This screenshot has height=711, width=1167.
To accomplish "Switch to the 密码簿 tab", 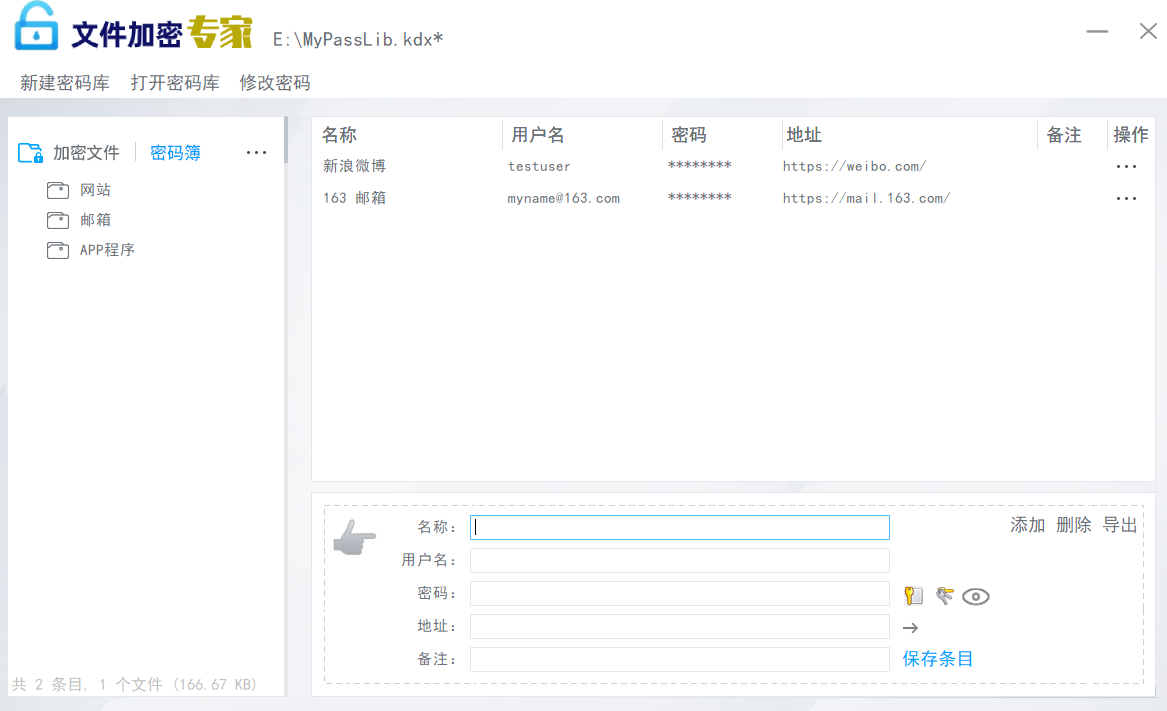I will pos(175,153).
